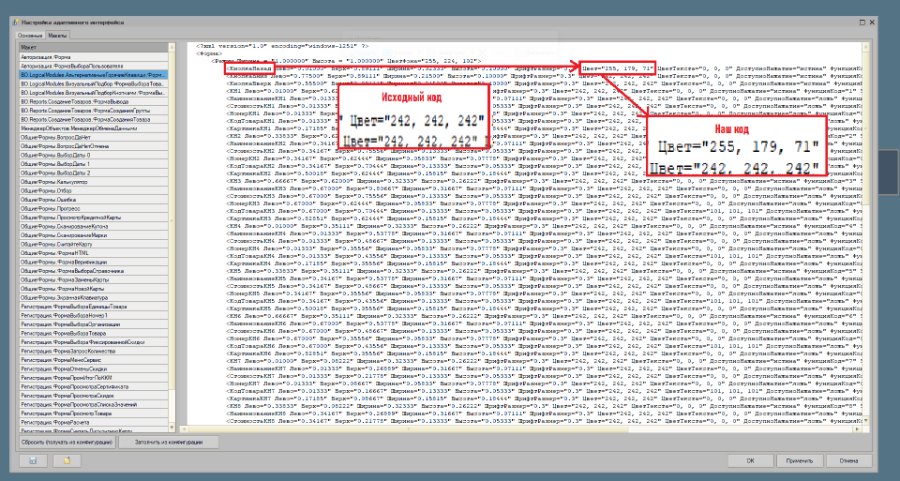
Task: Select highlighted BO.LogicalModules.АльтернативныеГорячиеКлавиши row
Action: [x=94, y=75]
